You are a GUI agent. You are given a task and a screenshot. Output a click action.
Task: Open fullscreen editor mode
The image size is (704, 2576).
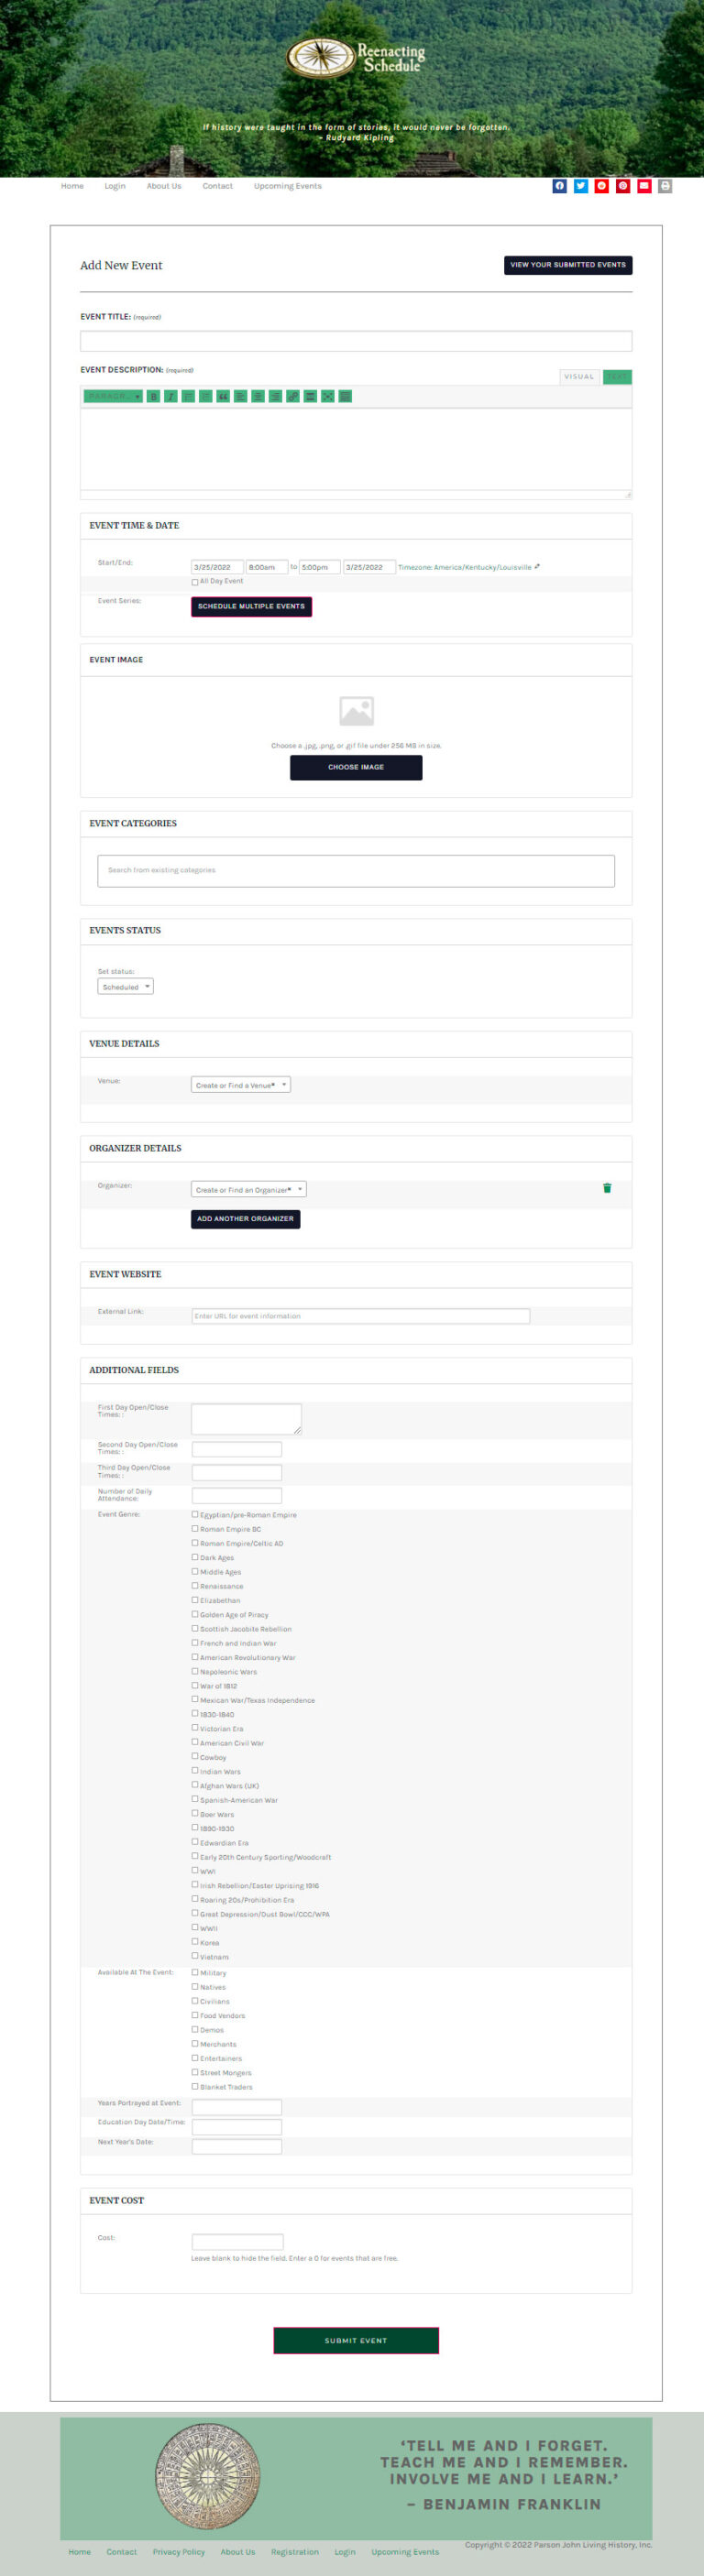[x=327, y=396]
